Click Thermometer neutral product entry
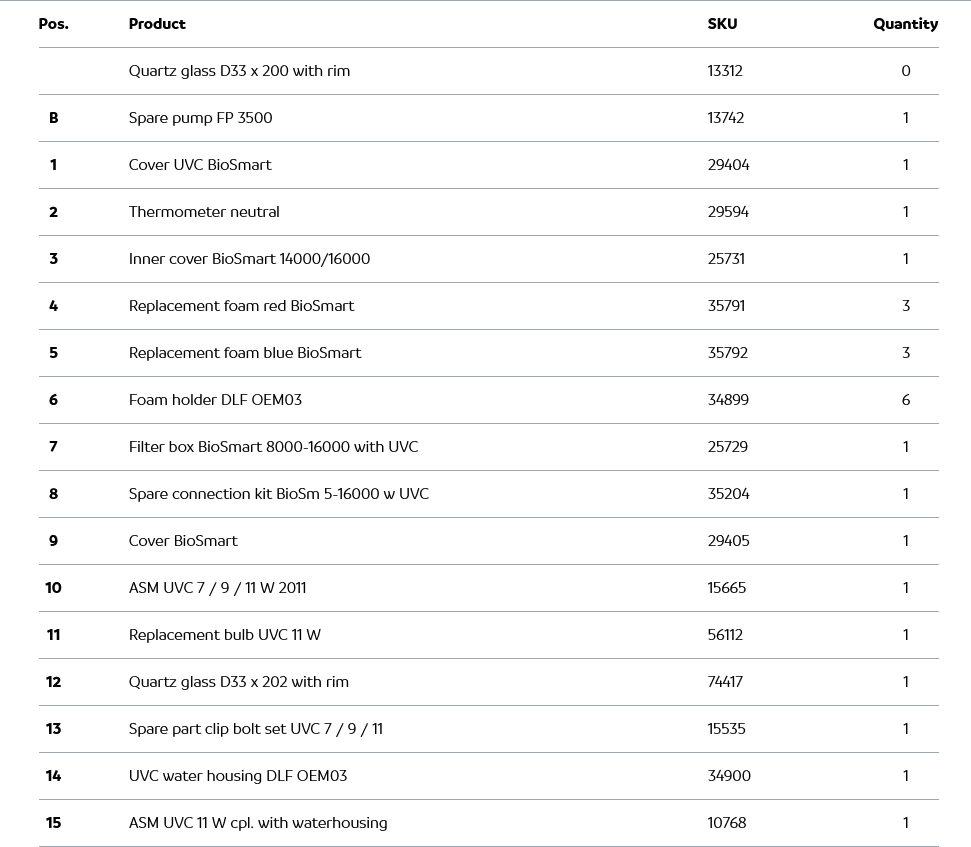The image size is (971, 847). coord(204,212)
